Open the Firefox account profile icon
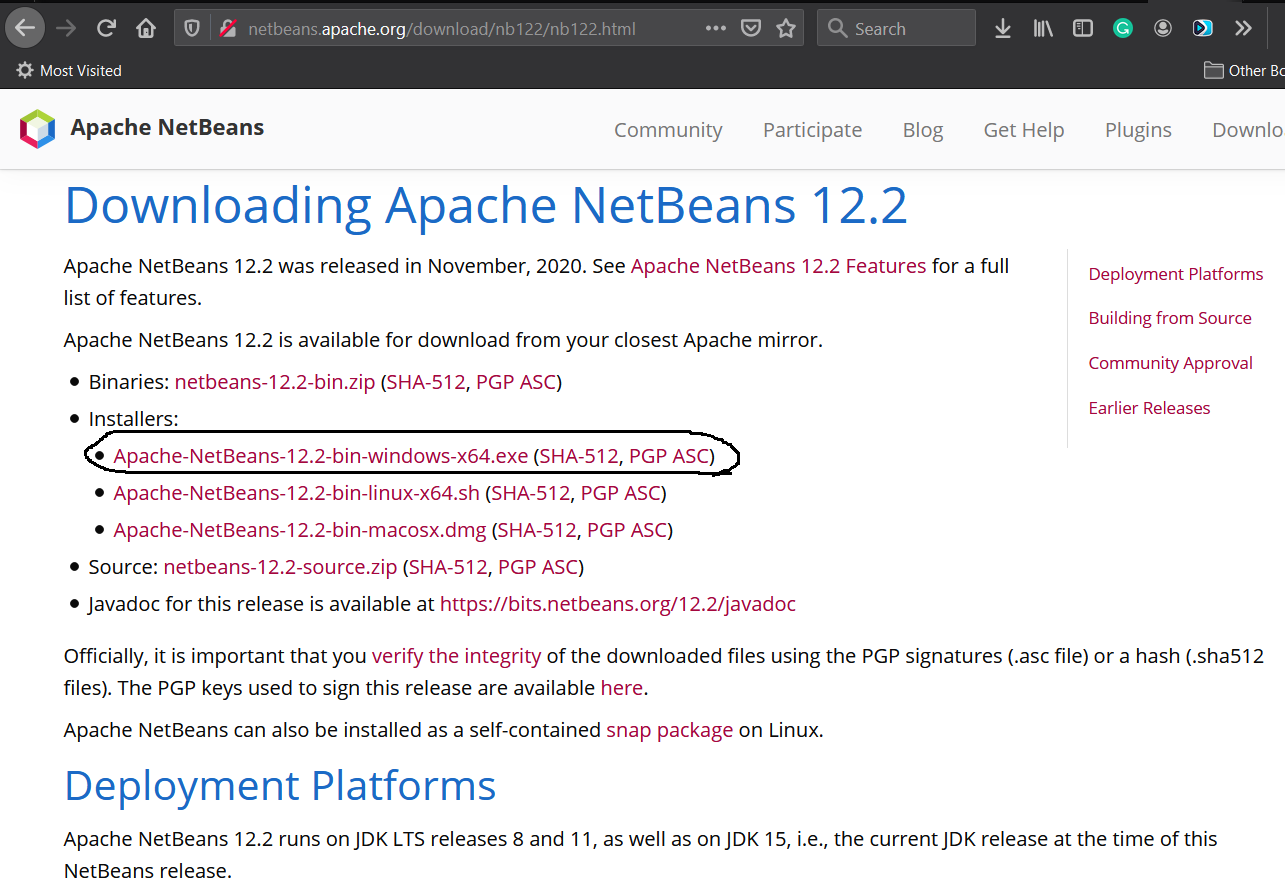The width and height of the screenshot is (1285, 885). [x=1163, y=28]
